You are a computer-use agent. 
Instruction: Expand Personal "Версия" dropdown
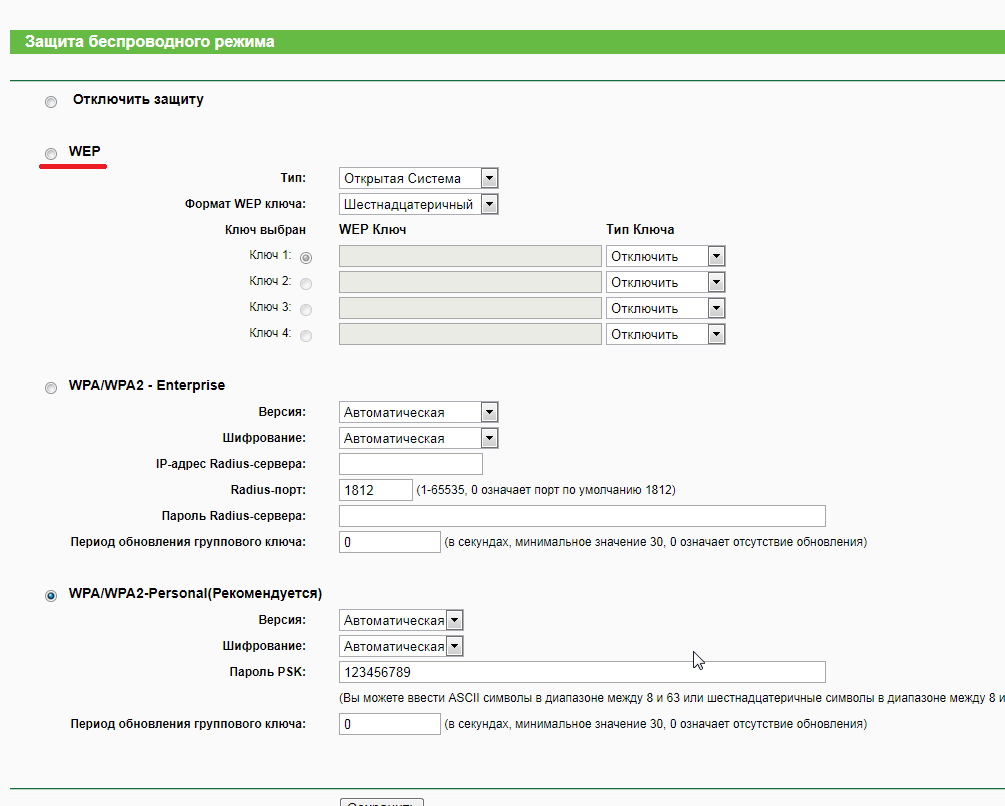(401, 620)
